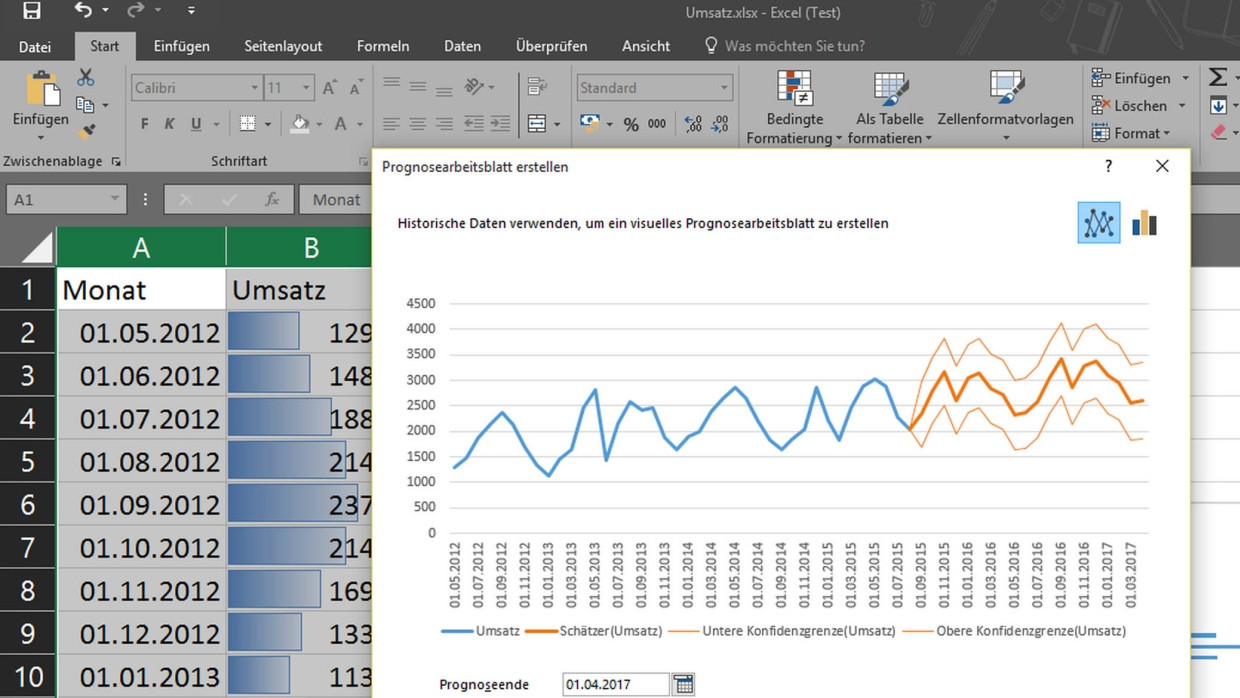Increase font size with the larger A

pos(329,88)
